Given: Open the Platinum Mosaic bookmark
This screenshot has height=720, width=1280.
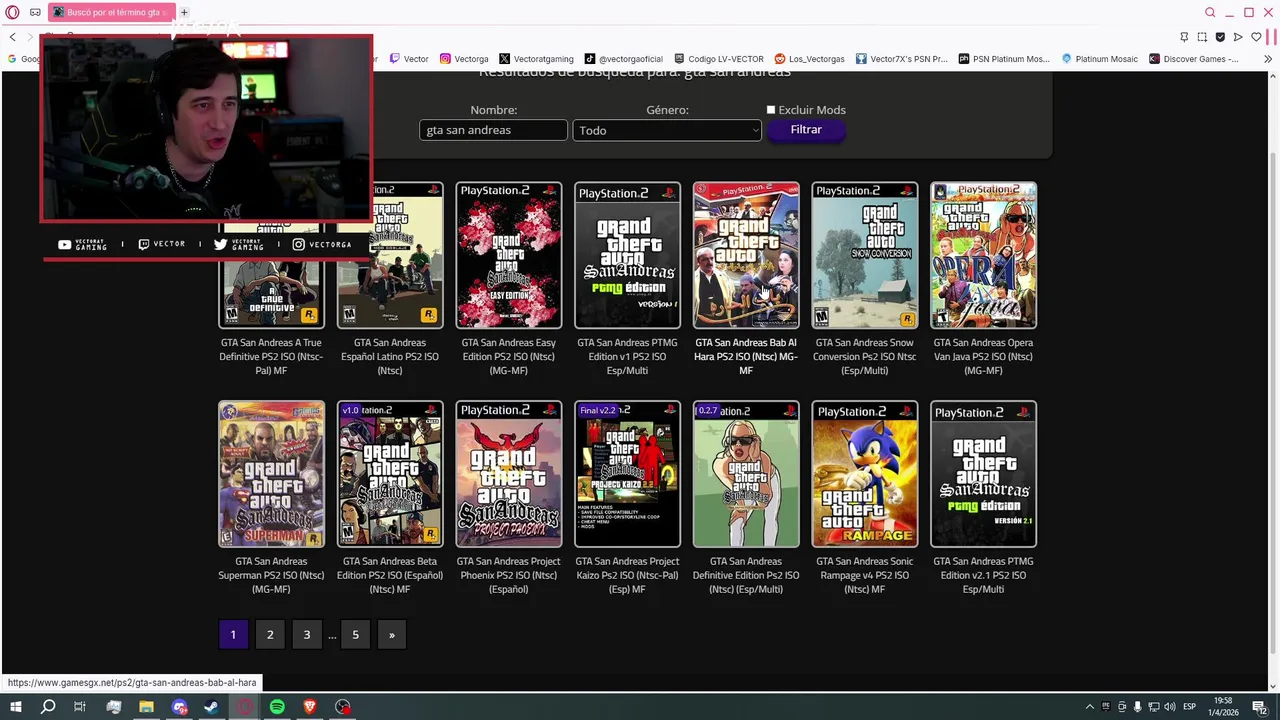Looking at the screenshot, I should click(x=1100, y=59).
